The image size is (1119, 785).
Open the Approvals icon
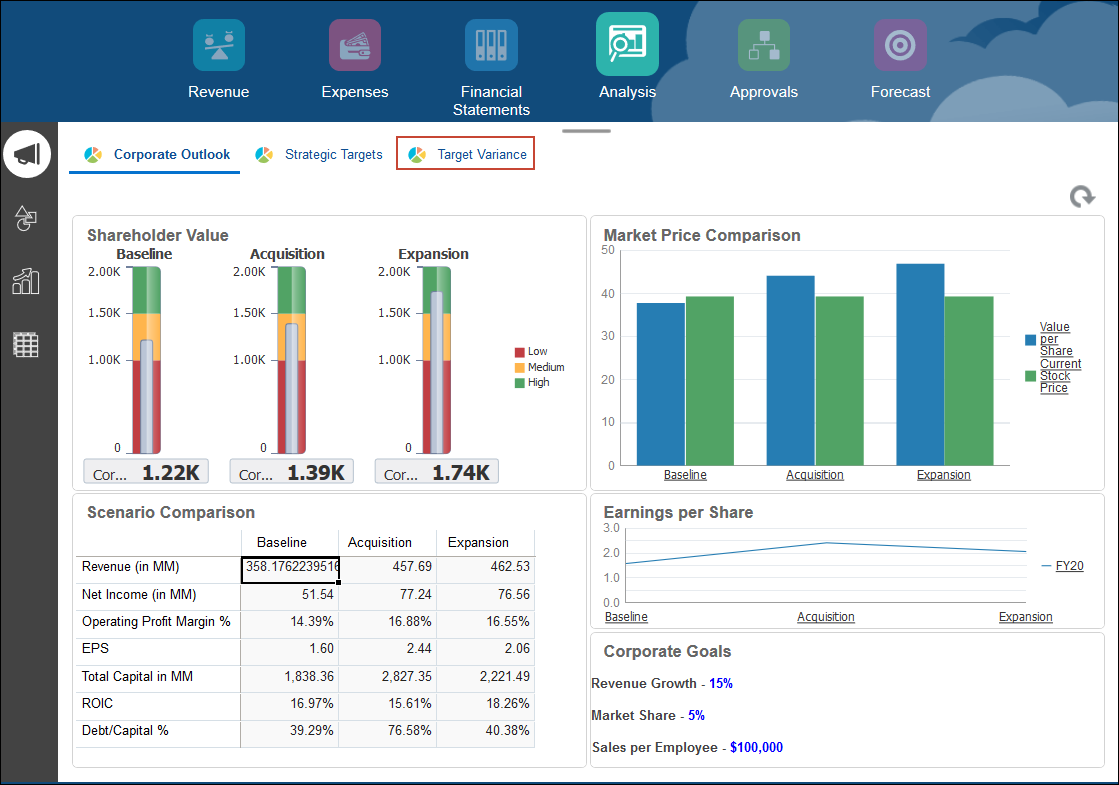pyautogui.click(x=763, y=44)
